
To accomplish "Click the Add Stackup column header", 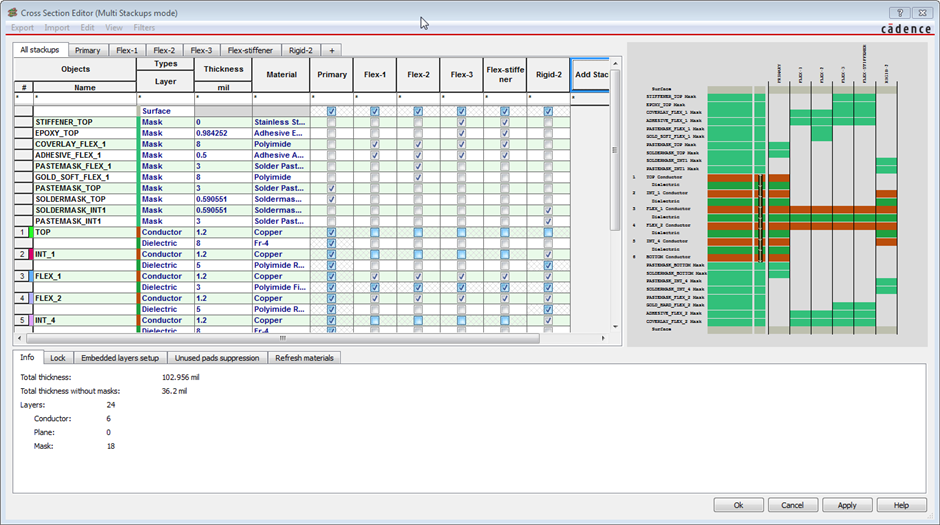I will pyautogui.click(x=590, y=75).
